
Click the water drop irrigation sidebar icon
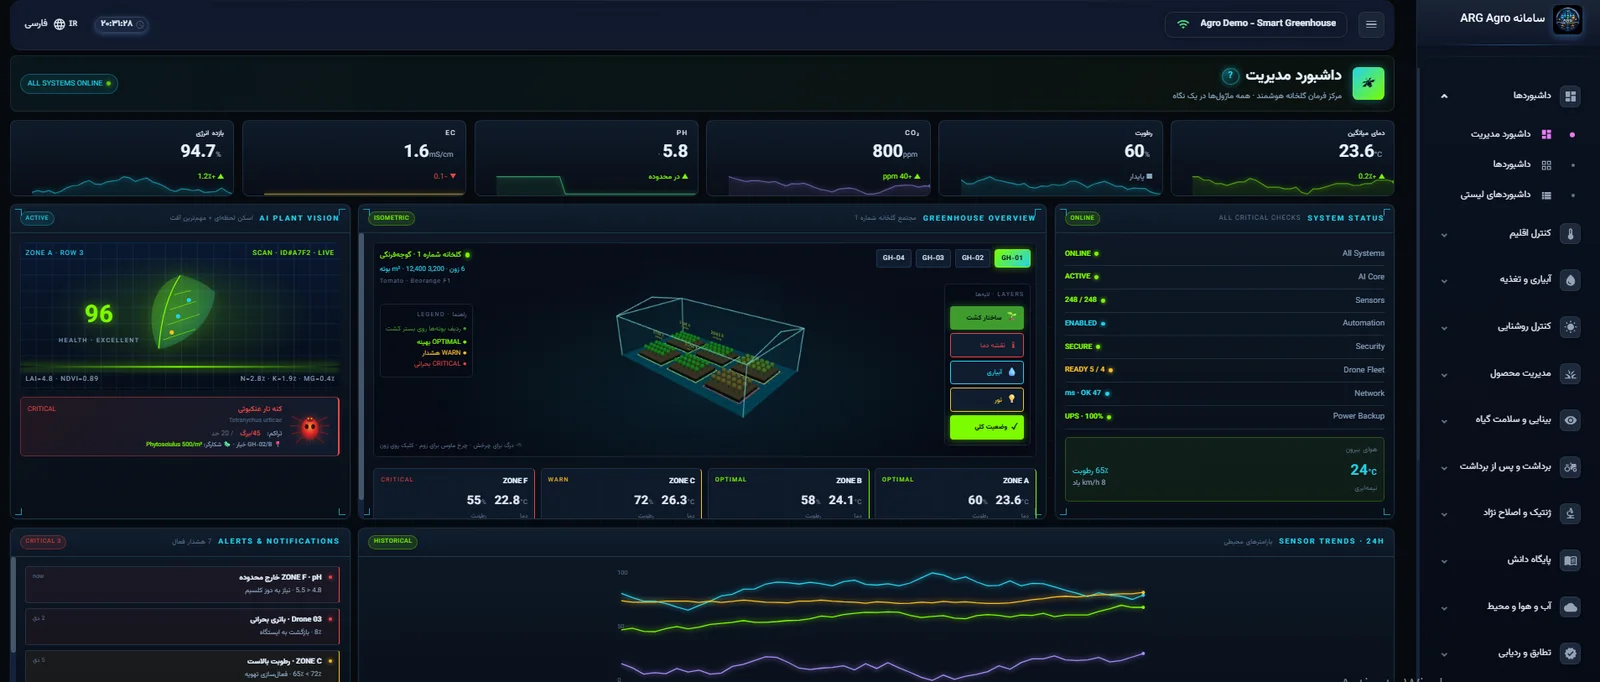pos(1570,280)
